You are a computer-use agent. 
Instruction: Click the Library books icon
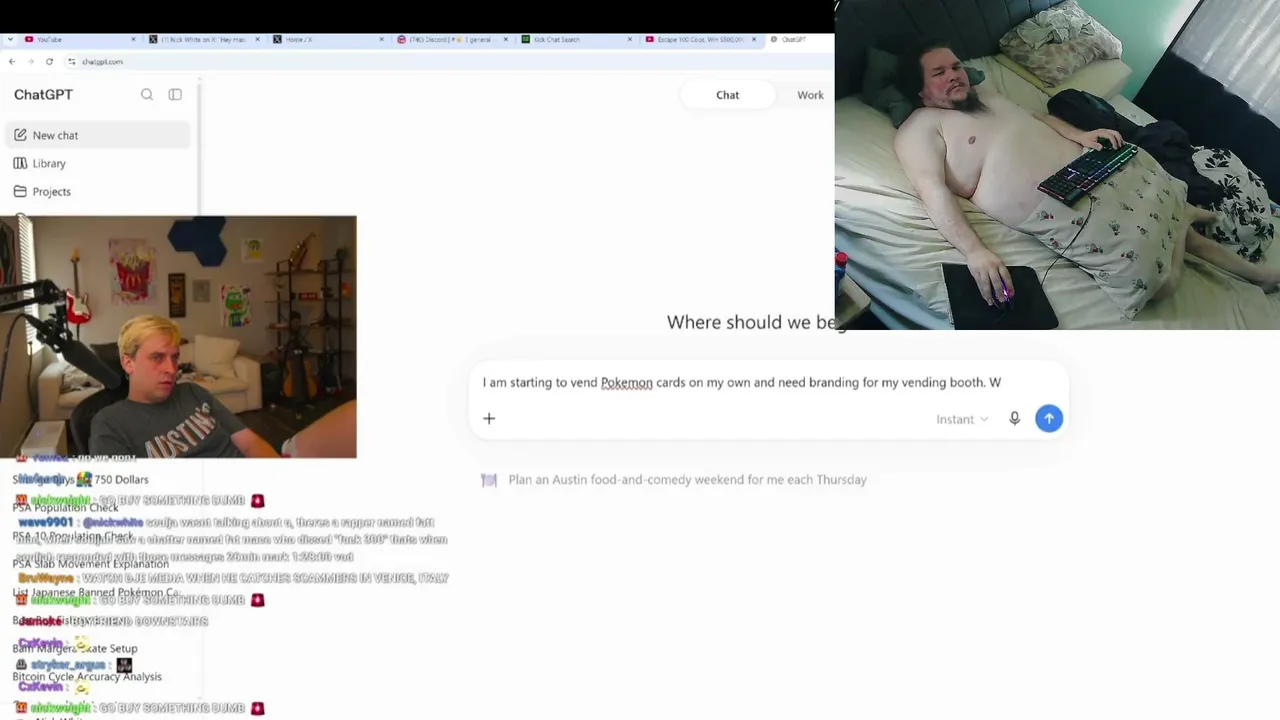(x=20, y=163)
